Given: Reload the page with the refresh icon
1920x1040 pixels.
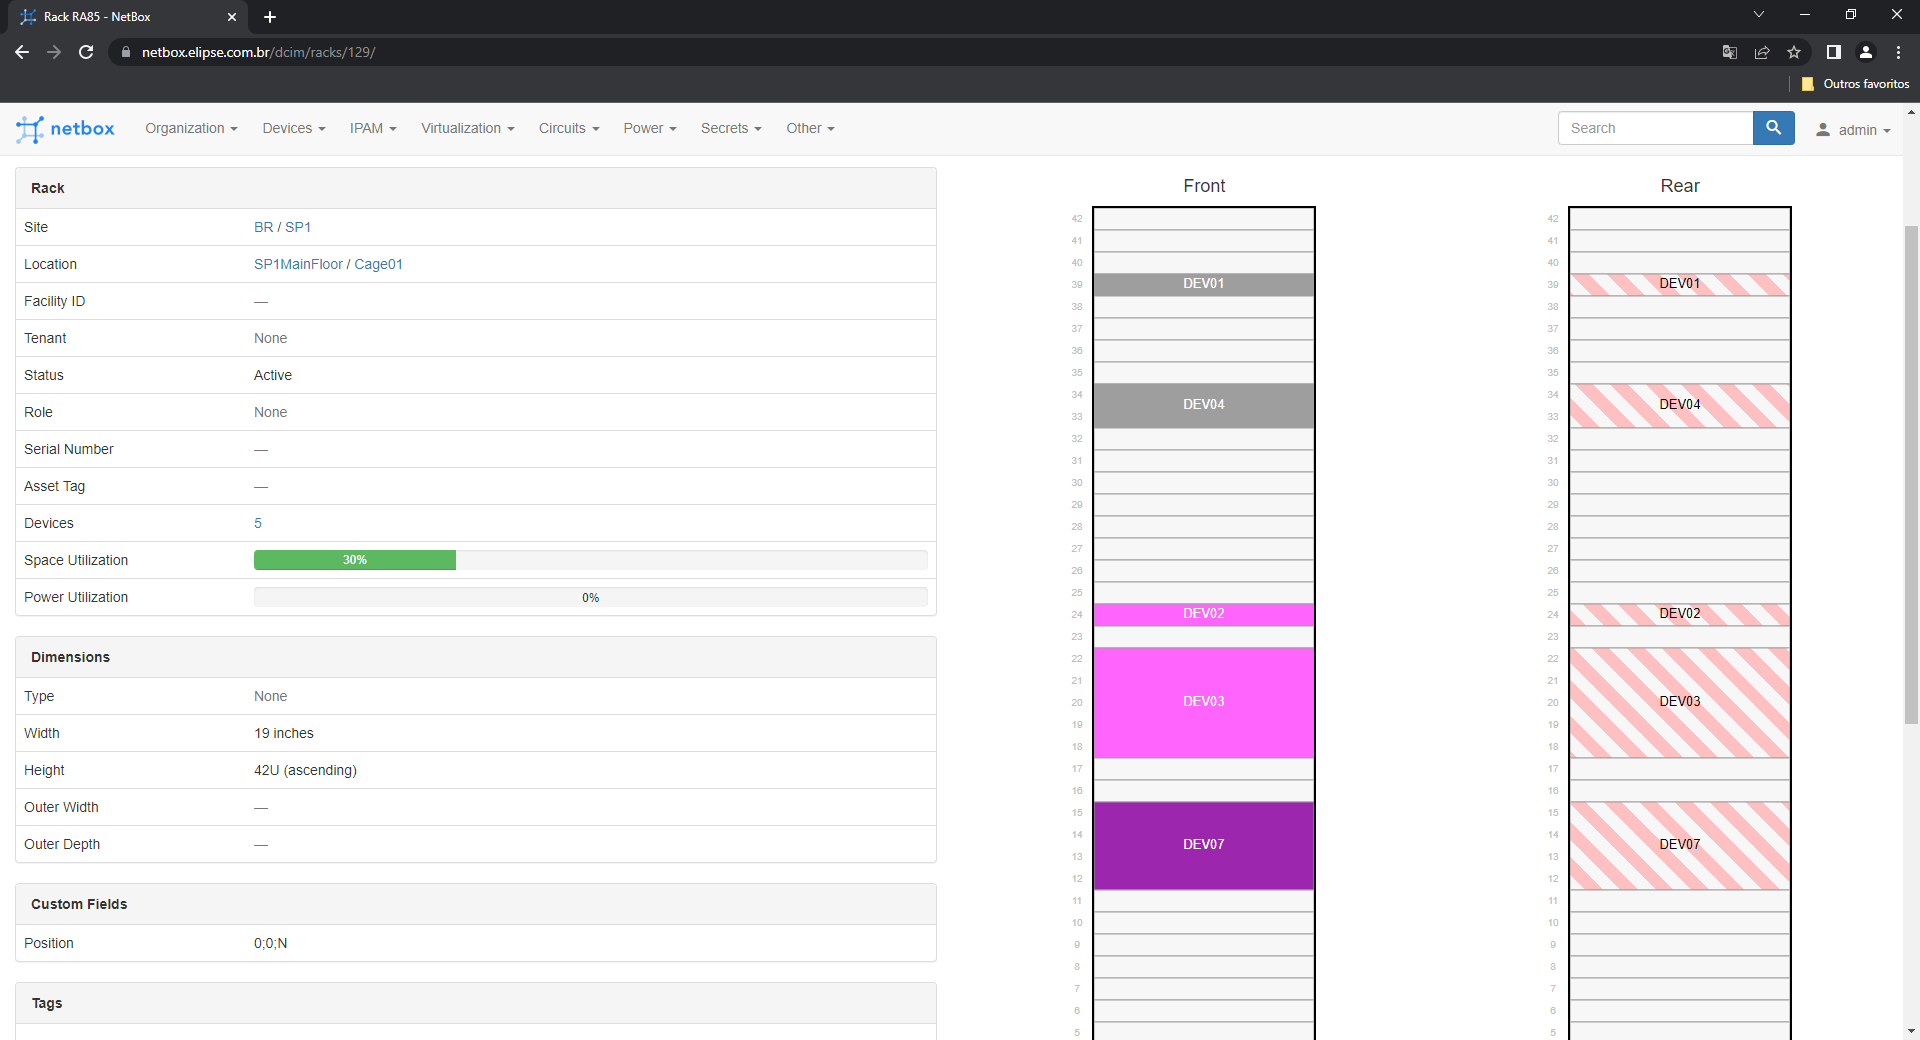Looking at the screenshot, I should click(86, 52).
